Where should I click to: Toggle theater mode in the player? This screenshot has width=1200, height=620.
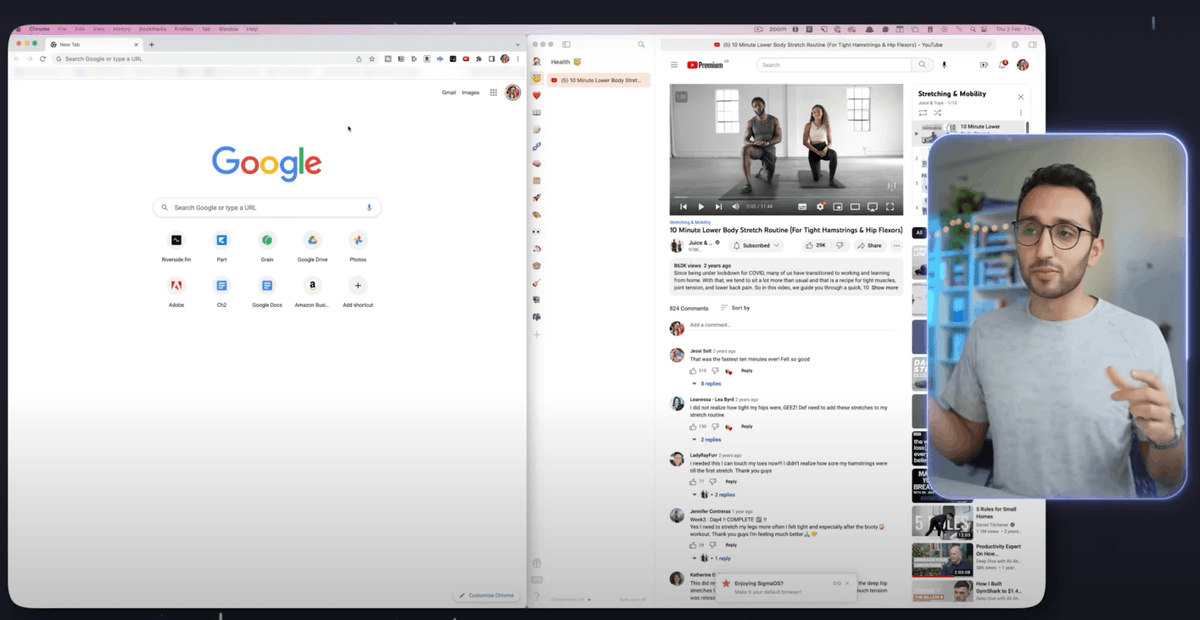click(855, 207)
